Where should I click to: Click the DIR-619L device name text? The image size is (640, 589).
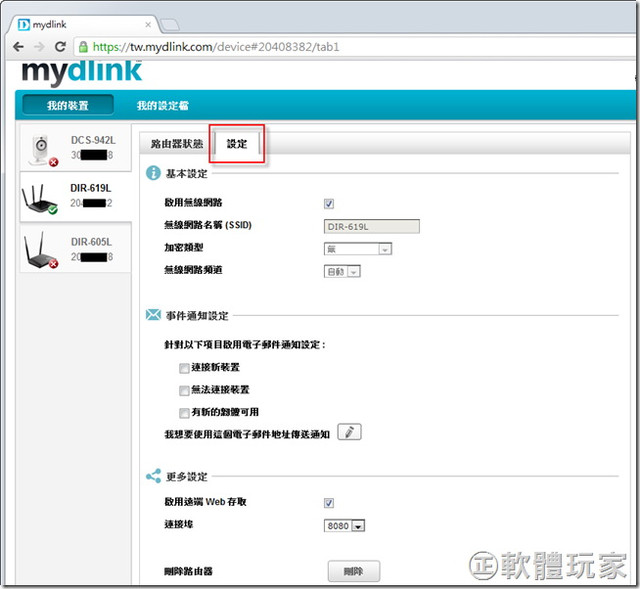pos(91,188)
